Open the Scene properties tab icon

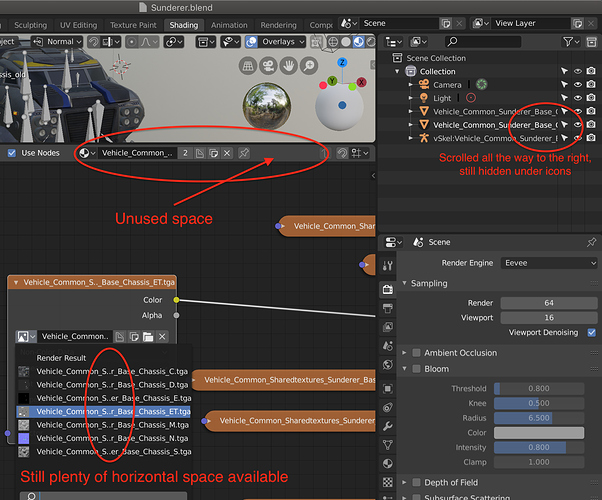(387, 346)
